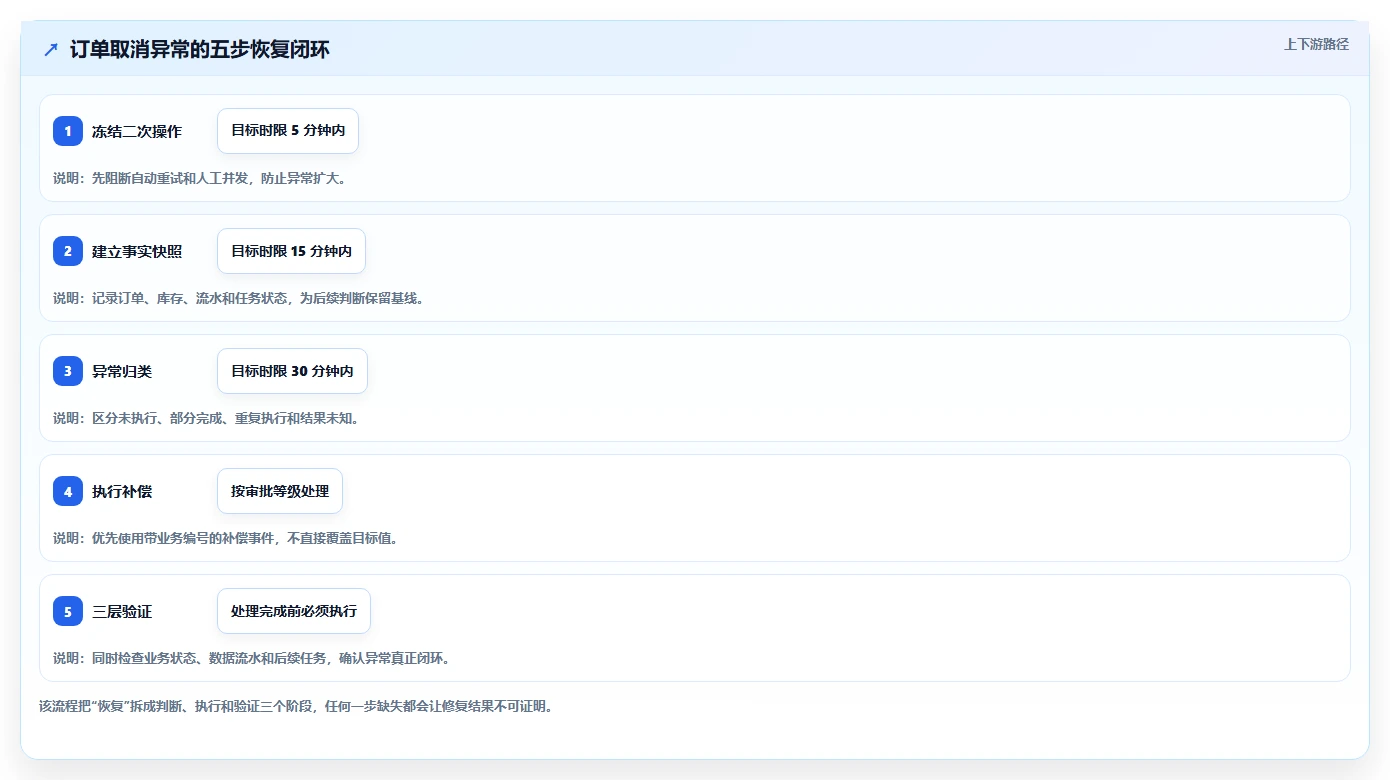Select the 执行补偿 step title

(122, 491)
